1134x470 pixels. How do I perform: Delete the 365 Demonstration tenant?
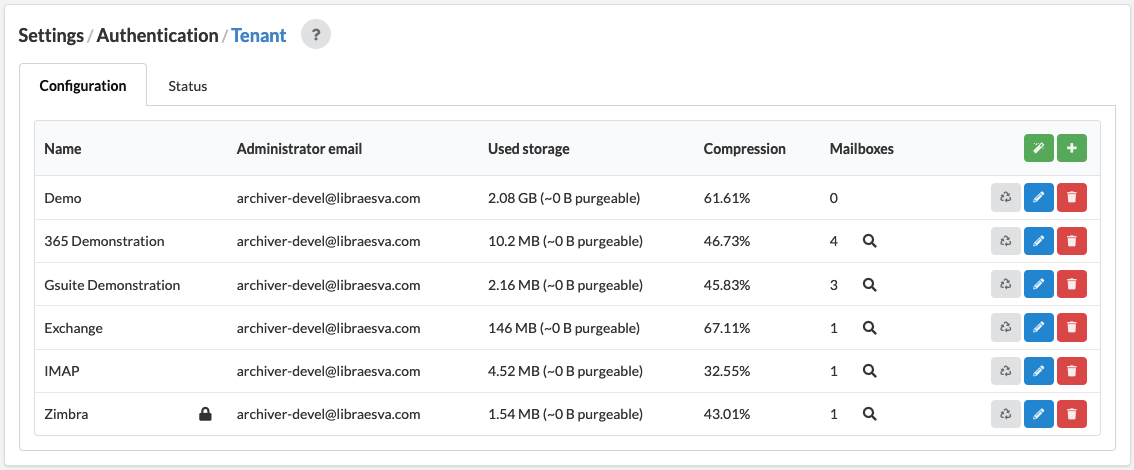coord(1072,241)
